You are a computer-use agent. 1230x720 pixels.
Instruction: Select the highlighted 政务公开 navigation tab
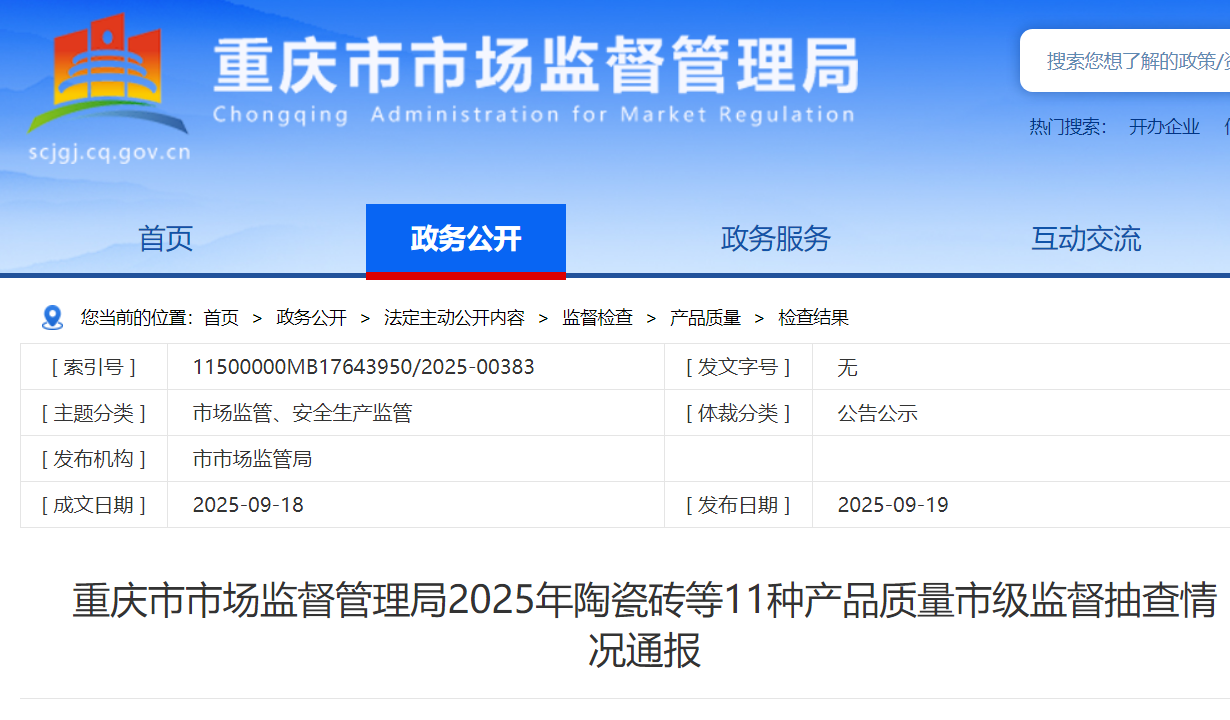[466, 239]
